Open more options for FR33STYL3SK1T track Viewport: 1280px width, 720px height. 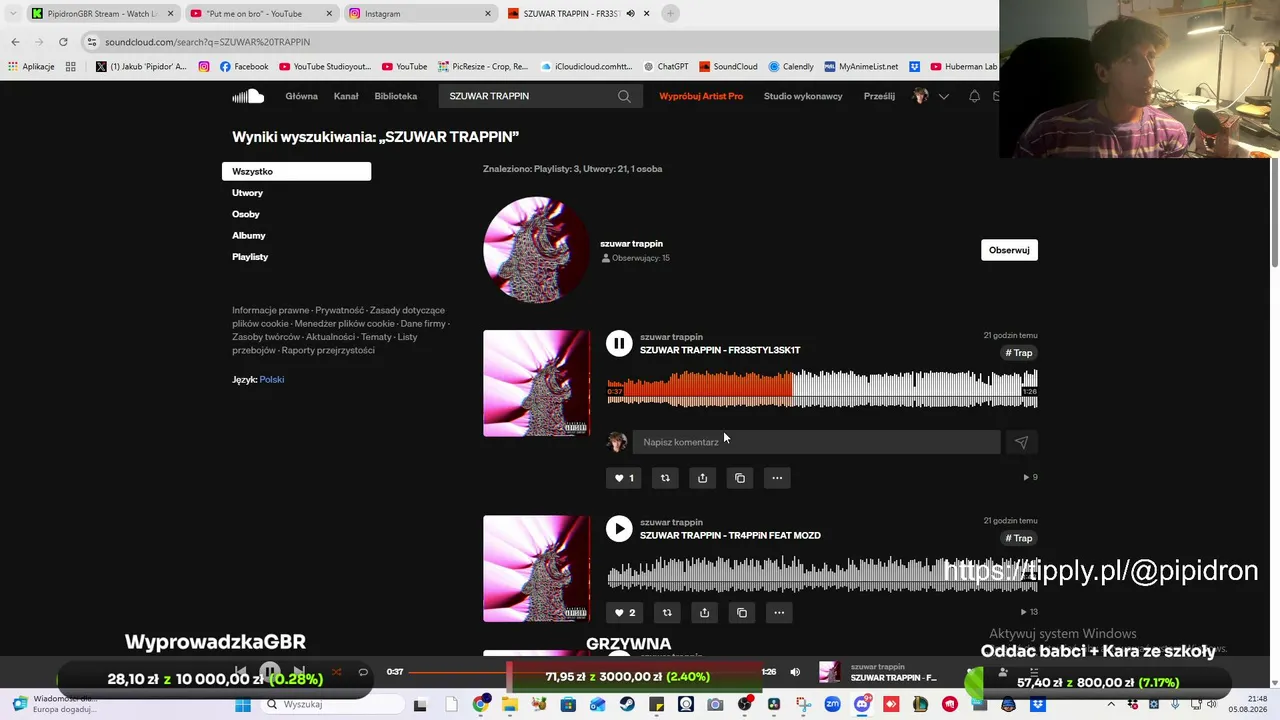[777, 478]
